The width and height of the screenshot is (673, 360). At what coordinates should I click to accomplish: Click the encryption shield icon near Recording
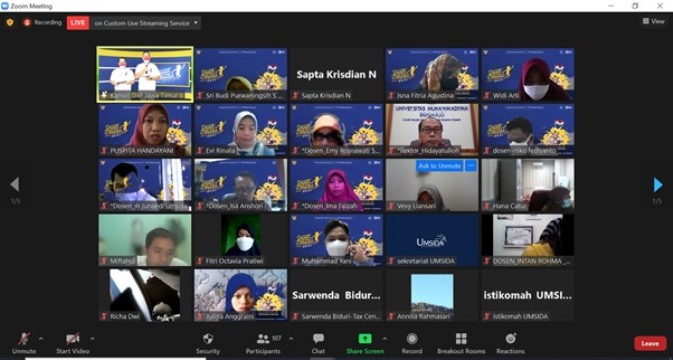click(x=10, y=22)
